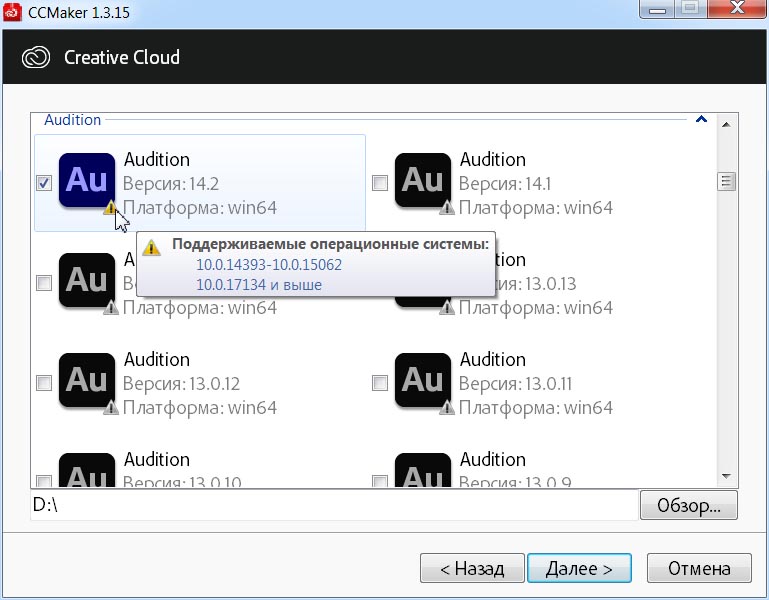Click the warning icon on Audition 13.0.13
This screenshot has width=769, height=600.
point(447,308)
